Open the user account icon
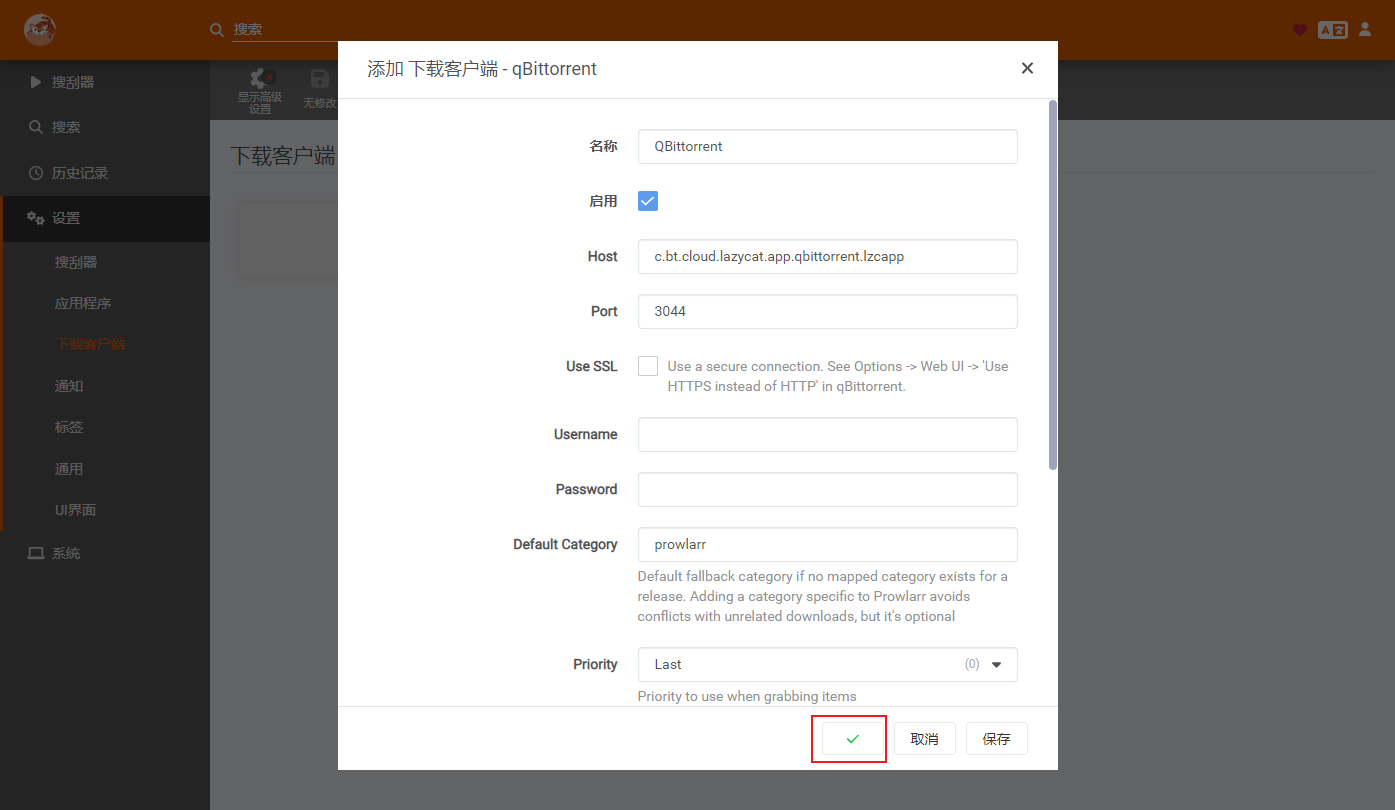The image size is (1395, 810). [x=1365, y=30]
